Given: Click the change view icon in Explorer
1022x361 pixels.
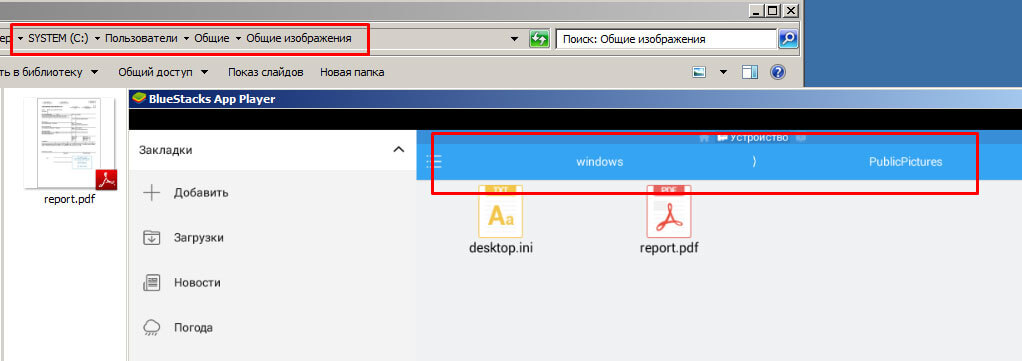Looking at the screenshot, I should pos(700,72).
